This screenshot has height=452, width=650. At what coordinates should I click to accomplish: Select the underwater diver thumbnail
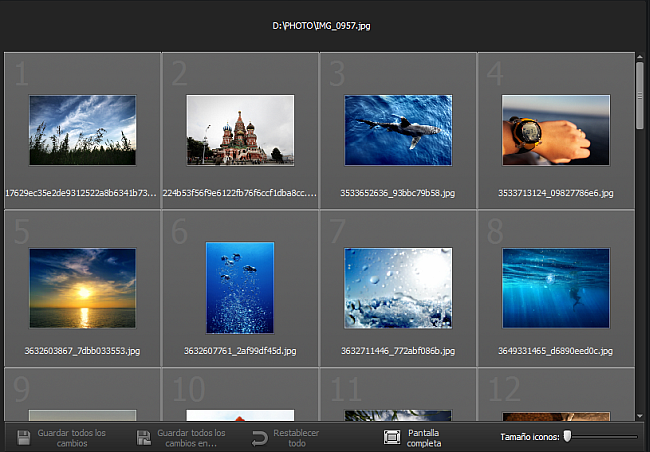(556, 288)
